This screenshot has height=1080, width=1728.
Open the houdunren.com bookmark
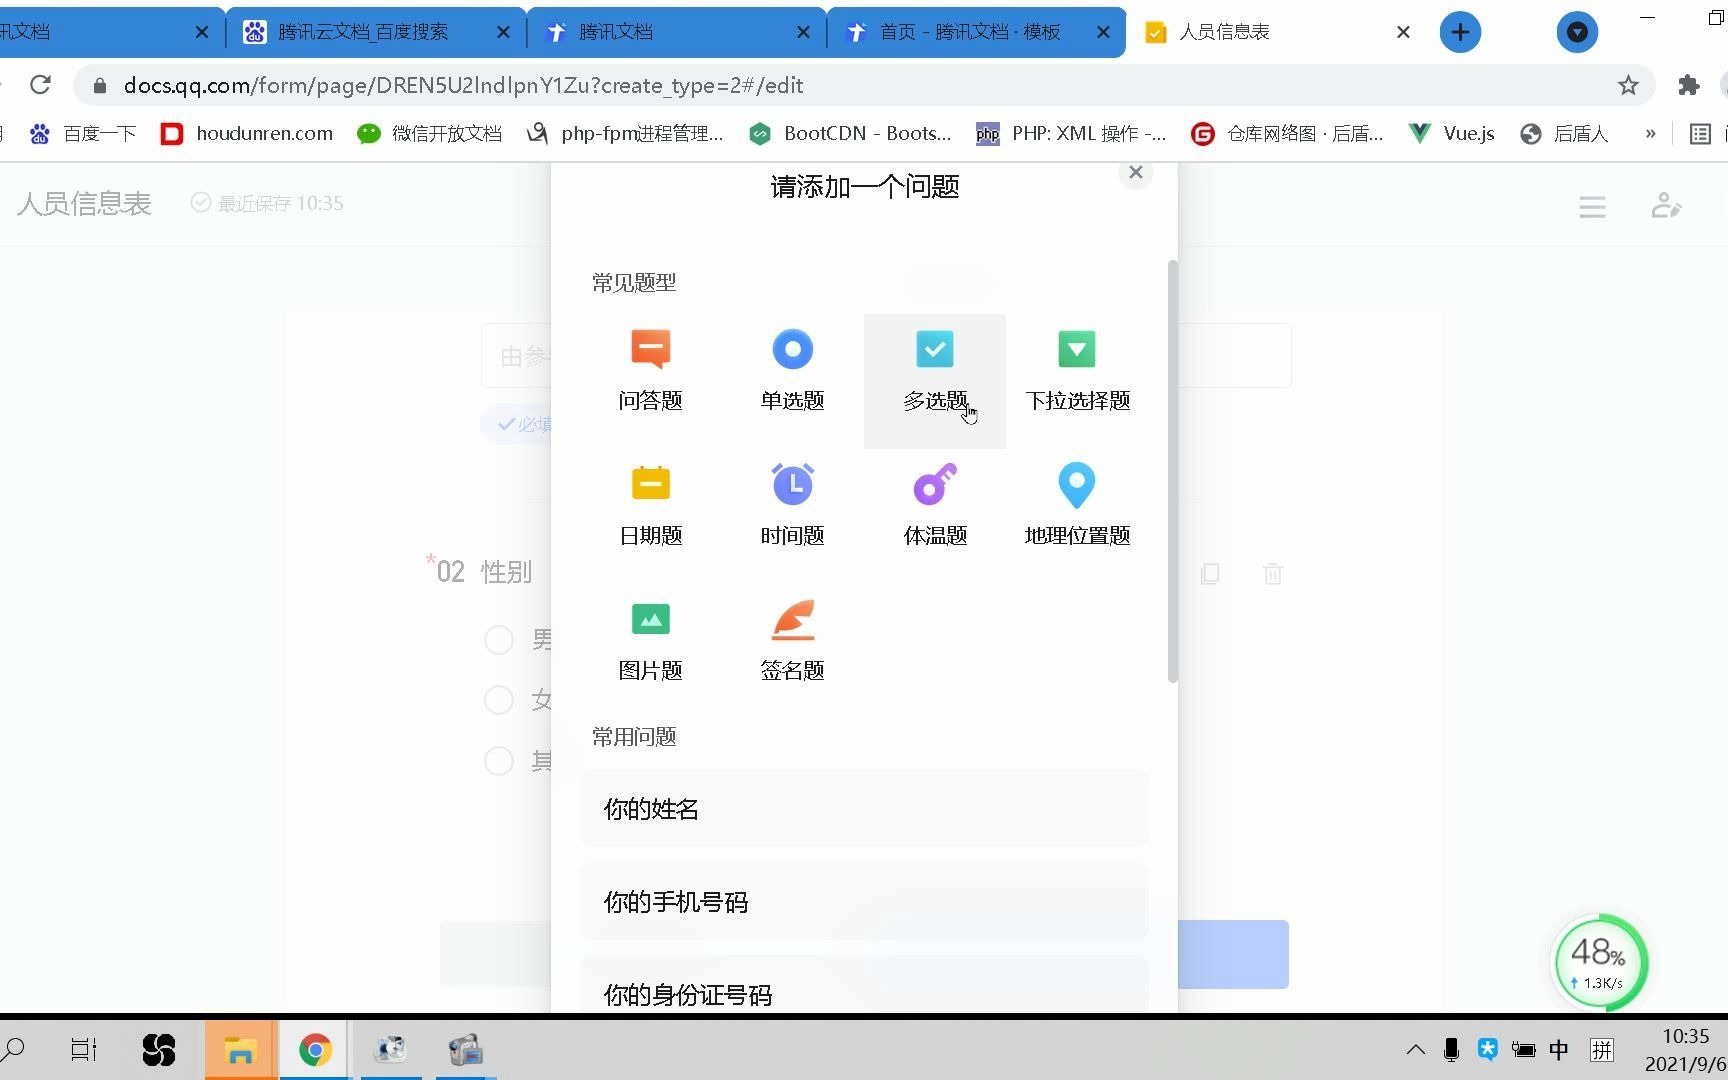tap(247, 133)
